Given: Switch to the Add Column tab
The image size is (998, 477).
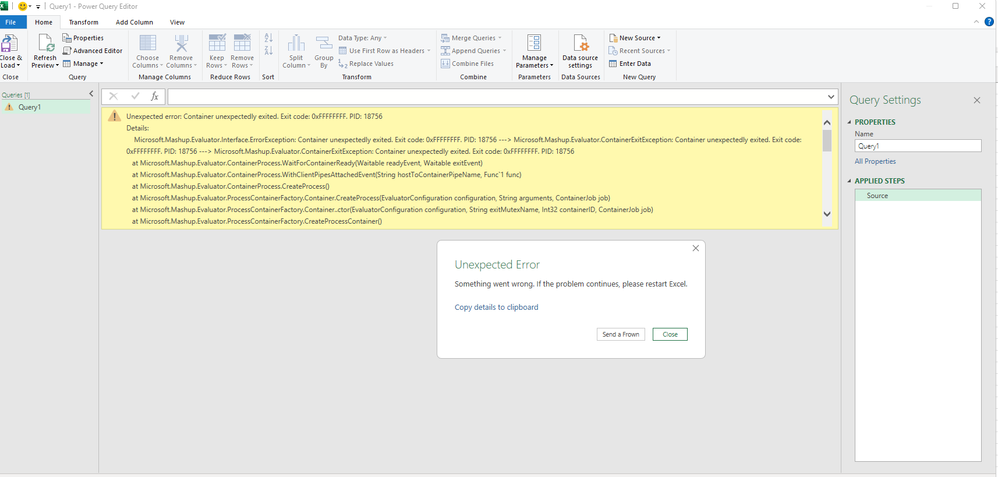Looking at the screenshot, I should [x=134, y=22].
